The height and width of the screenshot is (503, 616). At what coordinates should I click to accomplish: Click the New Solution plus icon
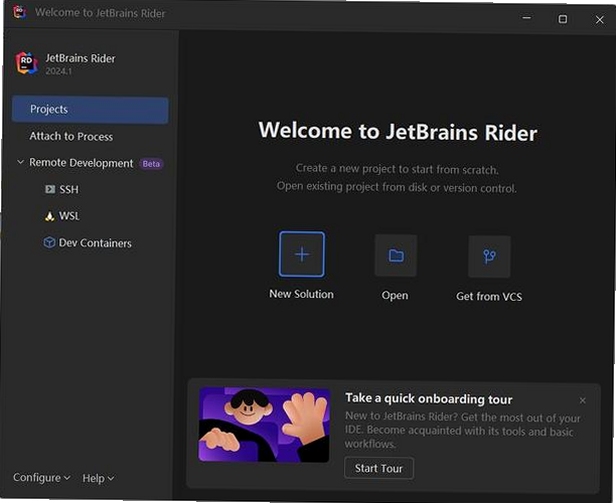302,254
